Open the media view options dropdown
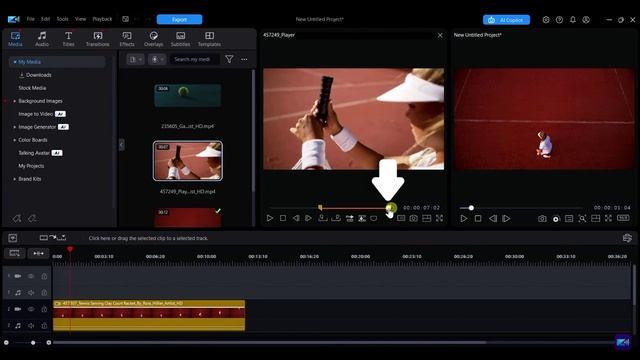The image size is (640, 360). (157, 60)
